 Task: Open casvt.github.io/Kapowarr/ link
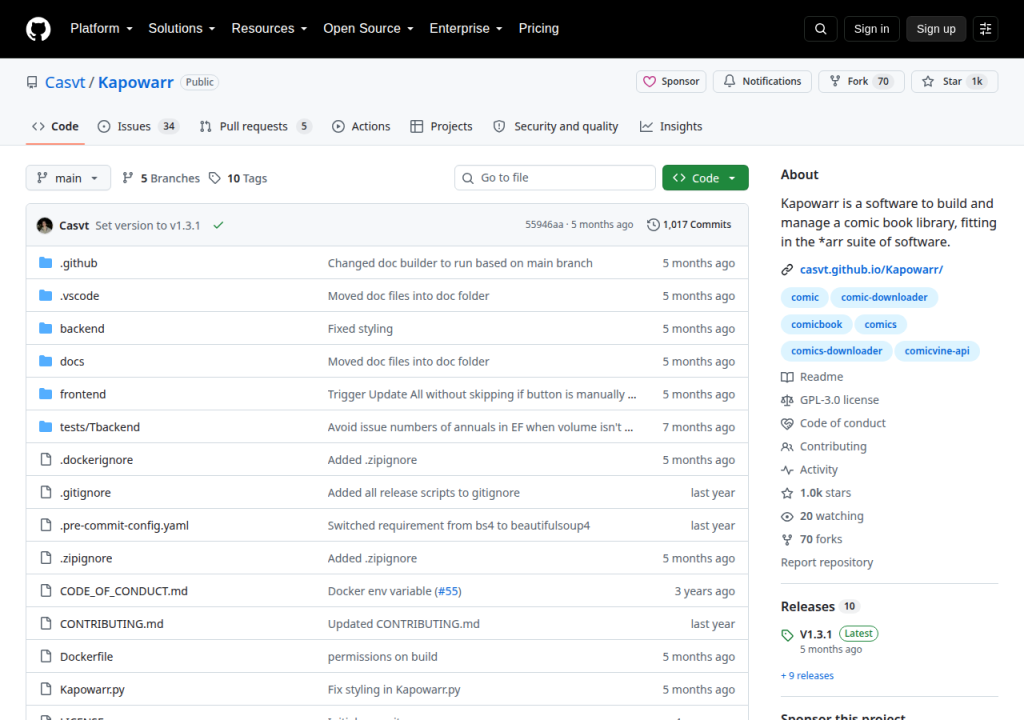point(871,270)
